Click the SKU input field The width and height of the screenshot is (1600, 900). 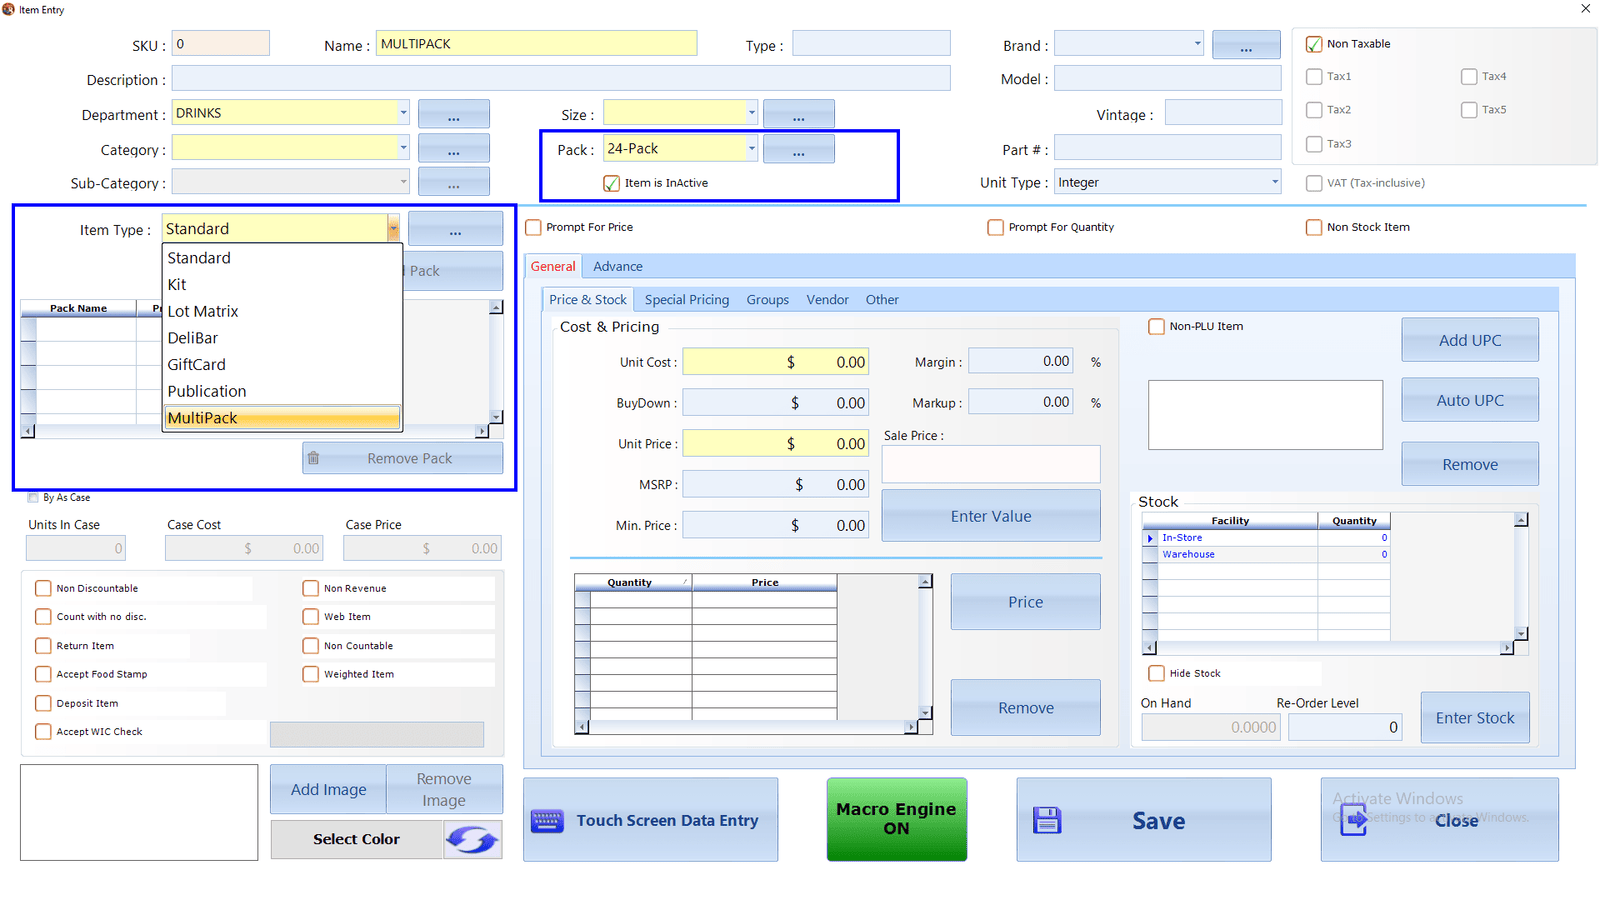click(x=221, y=44)
